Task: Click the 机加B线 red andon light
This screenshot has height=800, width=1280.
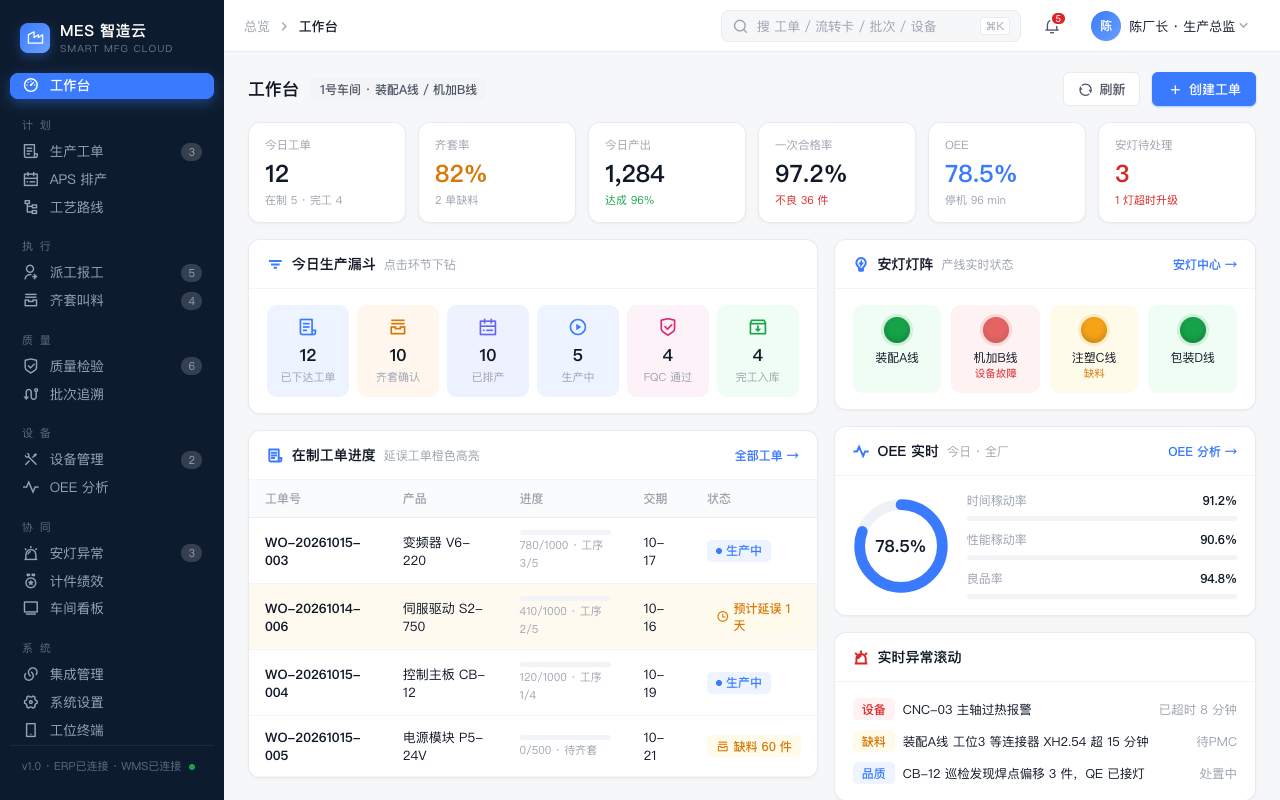Action: pyautogui.click(x=996, y=330)
